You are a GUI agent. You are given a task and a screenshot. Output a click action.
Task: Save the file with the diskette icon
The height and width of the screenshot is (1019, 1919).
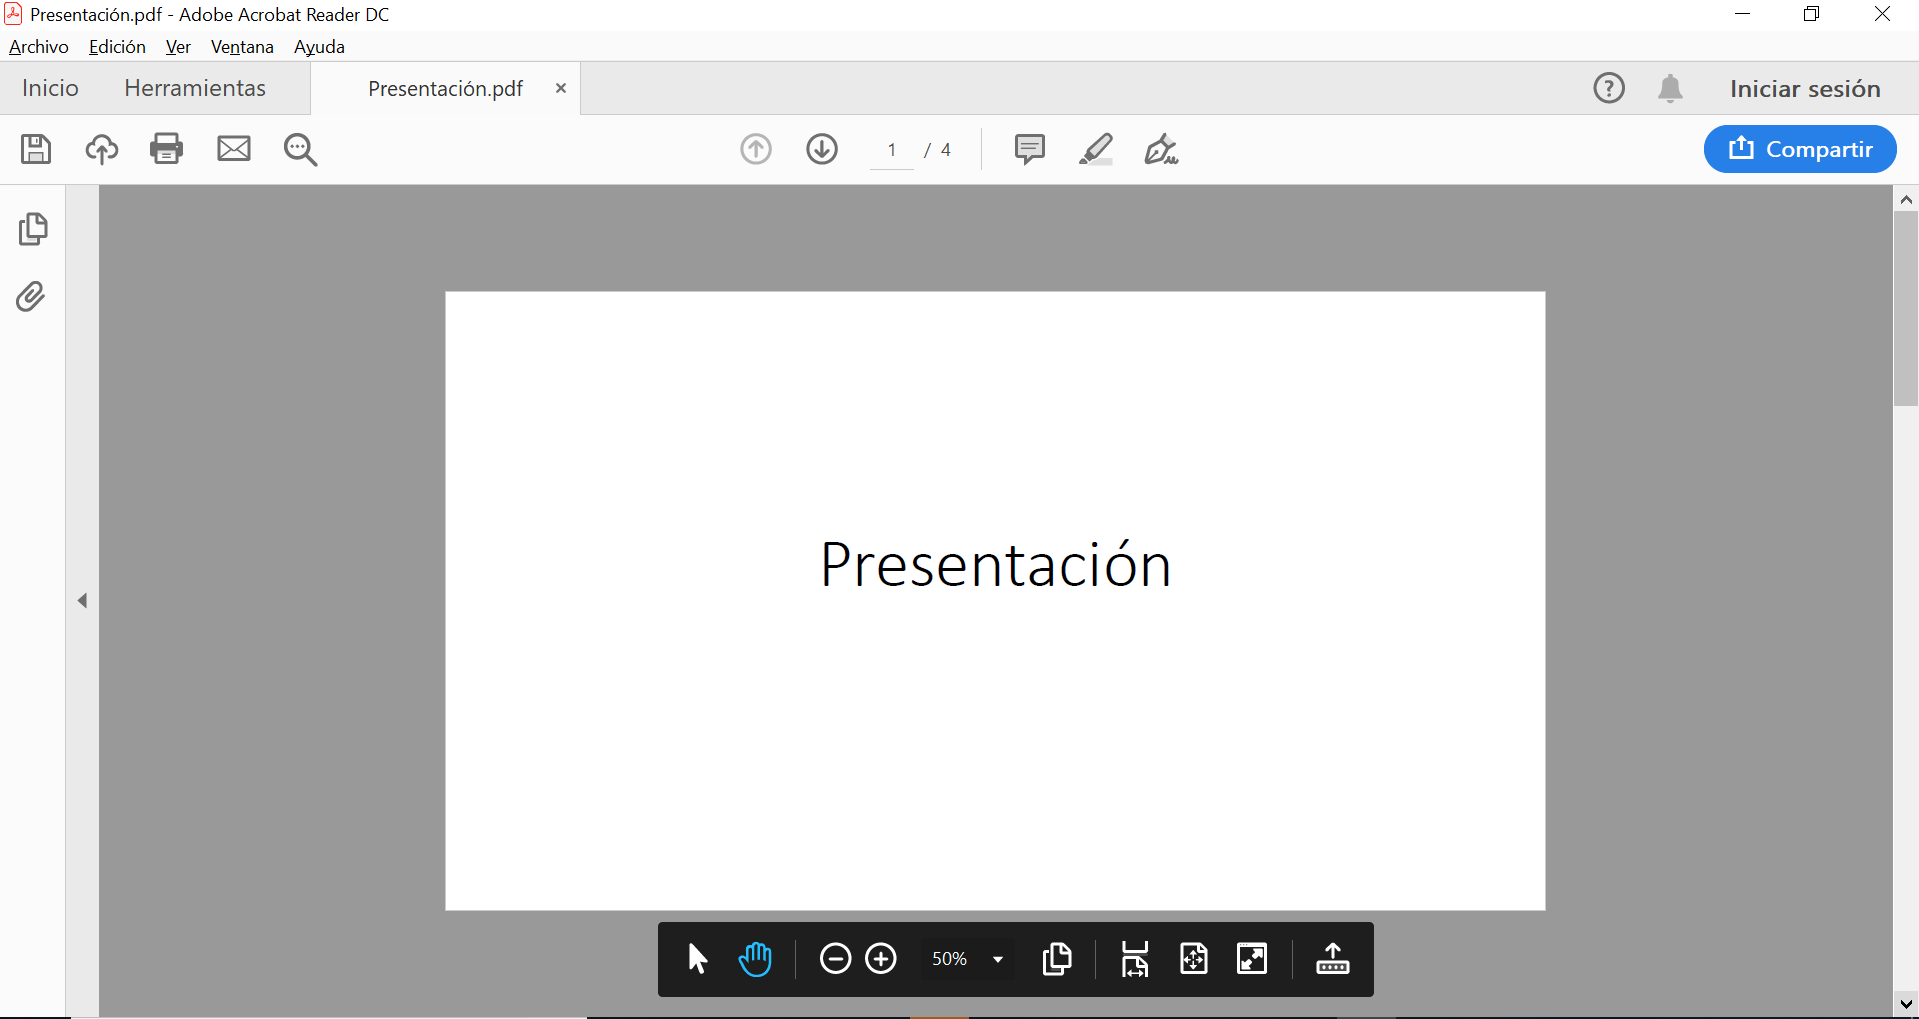pos(36,149)
